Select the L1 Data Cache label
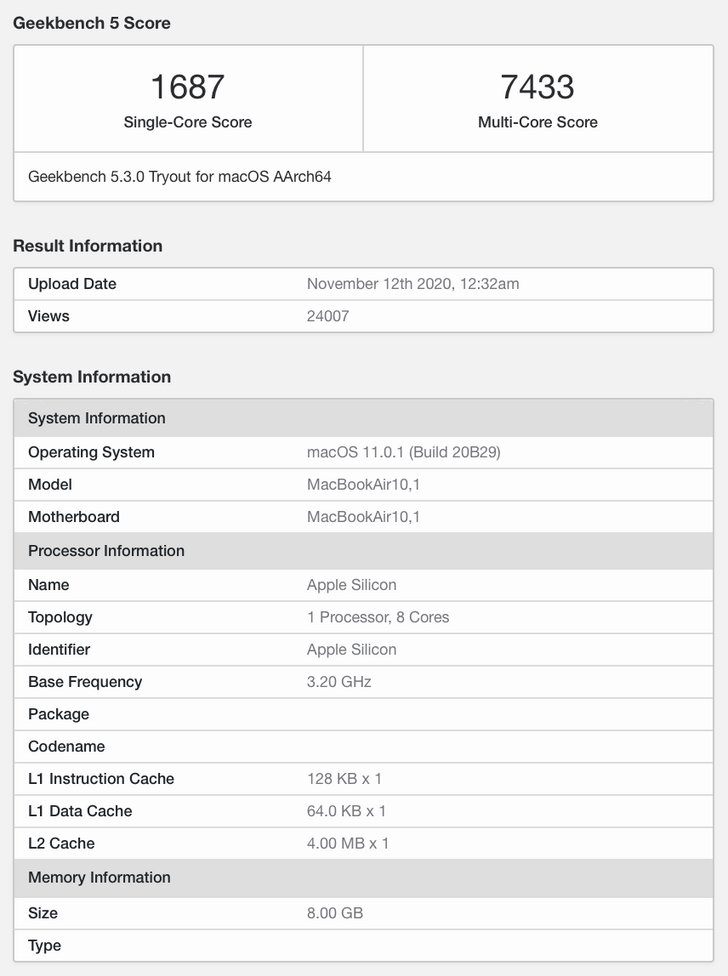The width and height of the screenshot is (728, 976). [x=80, y=812]
